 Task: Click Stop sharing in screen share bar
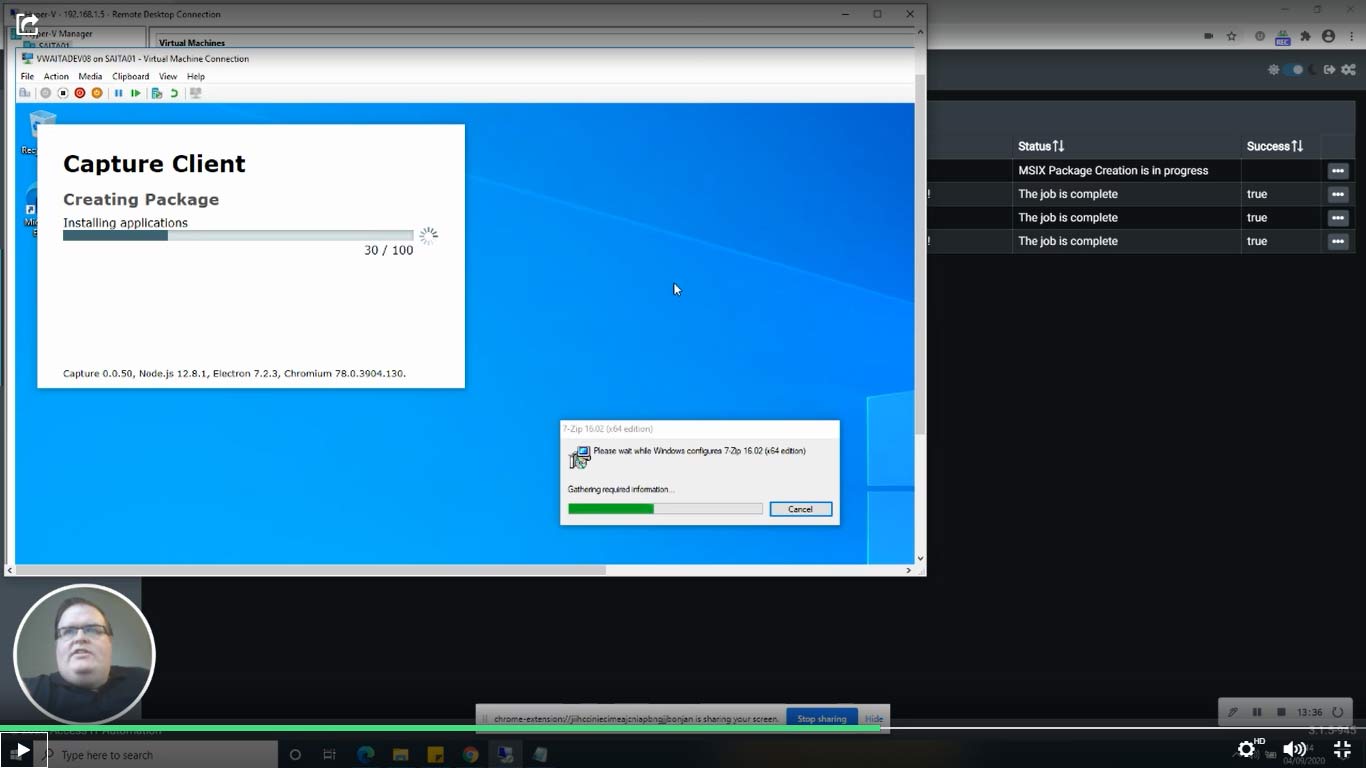821,718
